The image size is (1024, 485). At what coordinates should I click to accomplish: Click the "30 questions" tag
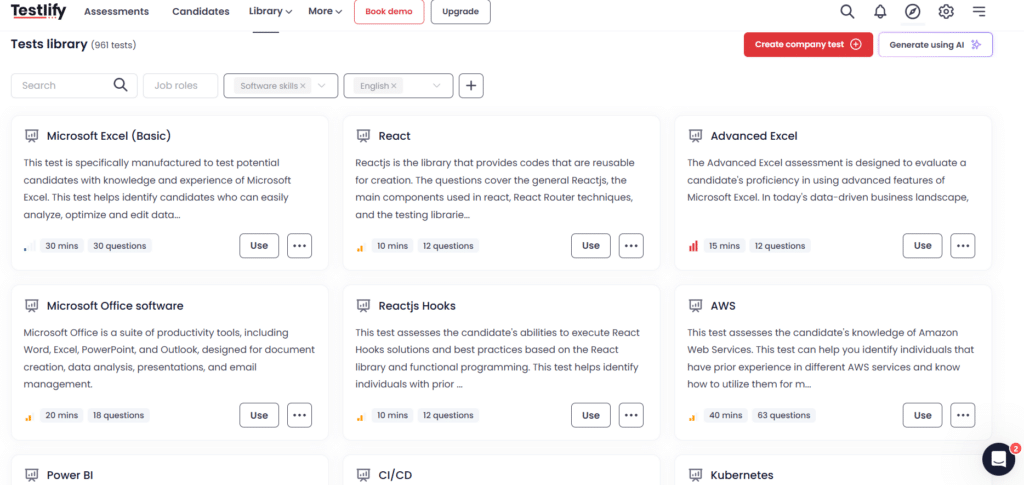point(120,245)
